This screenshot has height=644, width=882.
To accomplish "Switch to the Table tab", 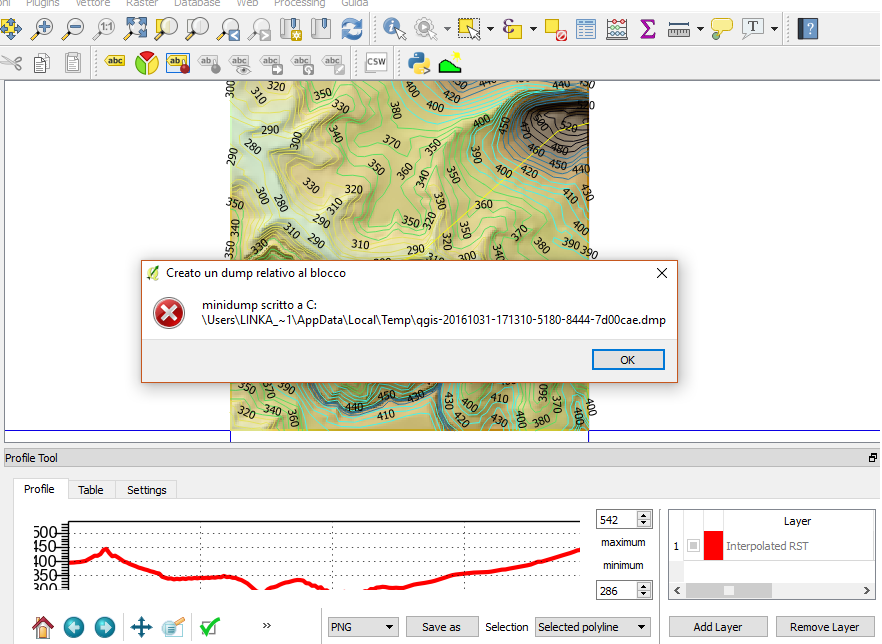I will (91, 490).
